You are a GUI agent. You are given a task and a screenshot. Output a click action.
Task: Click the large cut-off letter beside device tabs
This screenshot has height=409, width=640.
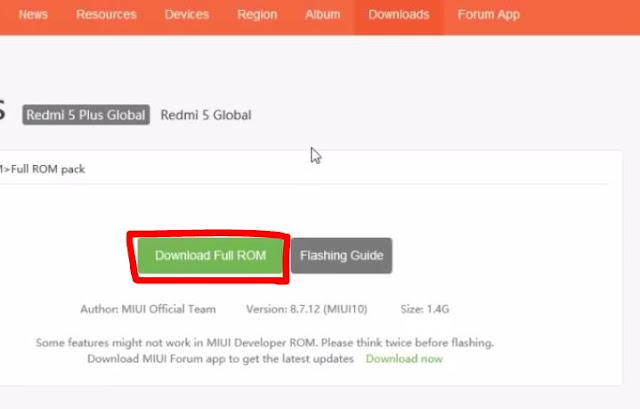pyautogui.click(x=2, y=110)
